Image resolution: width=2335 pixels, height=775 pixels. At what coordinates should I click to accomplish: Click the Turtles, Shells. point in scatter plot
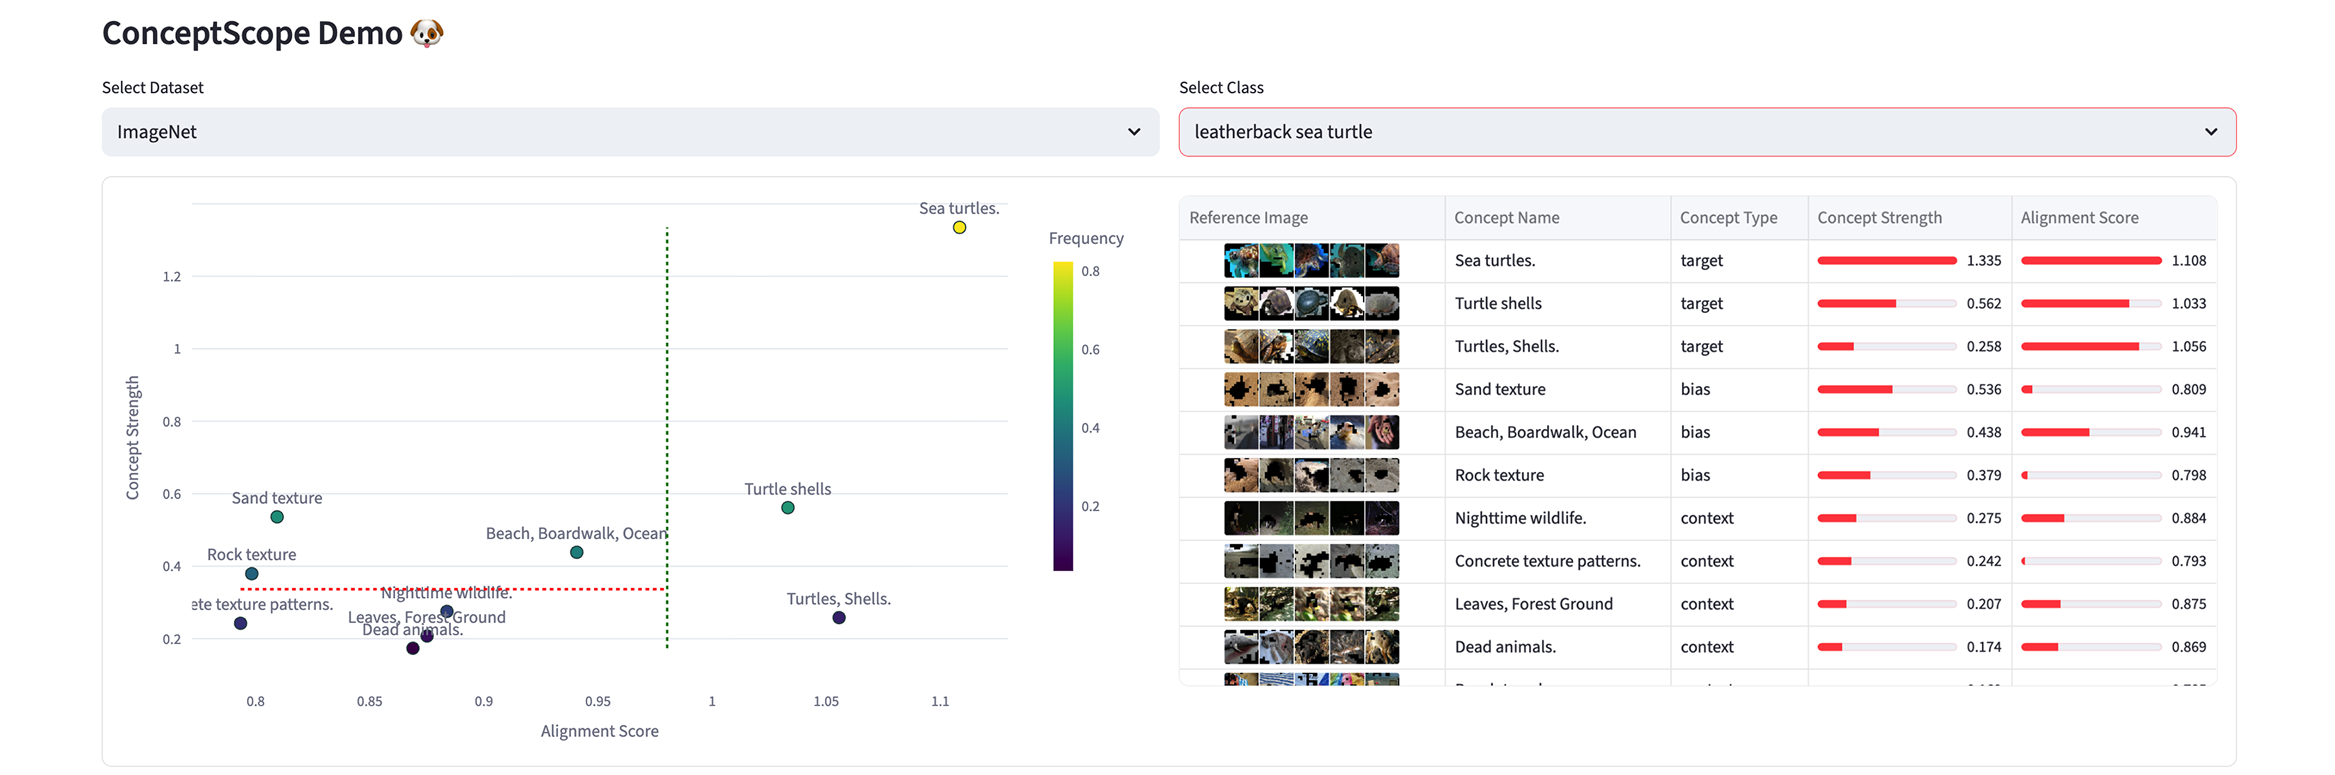click(x=839, y=618)
